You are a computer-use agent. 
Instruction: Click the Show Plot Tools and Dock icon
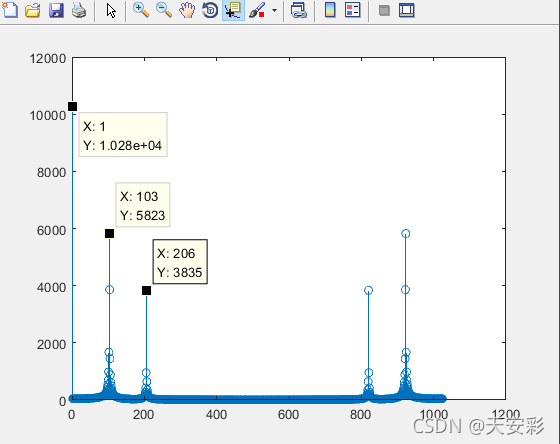click(406, 10)
